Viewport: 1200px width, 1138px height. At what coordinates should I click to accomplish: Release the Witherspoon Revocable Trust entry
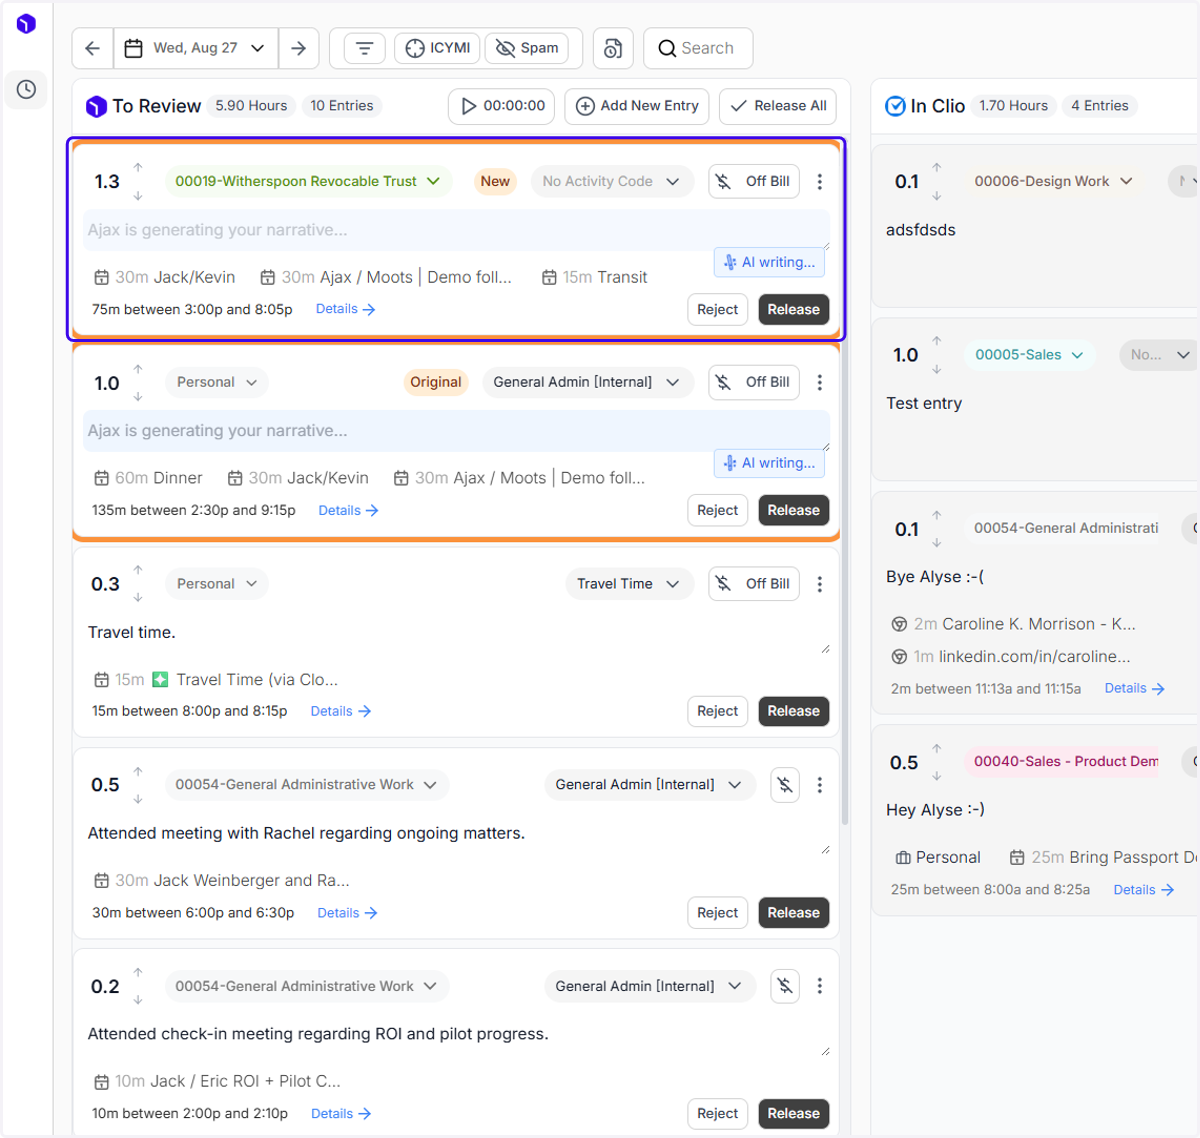[x=794, y=309]
